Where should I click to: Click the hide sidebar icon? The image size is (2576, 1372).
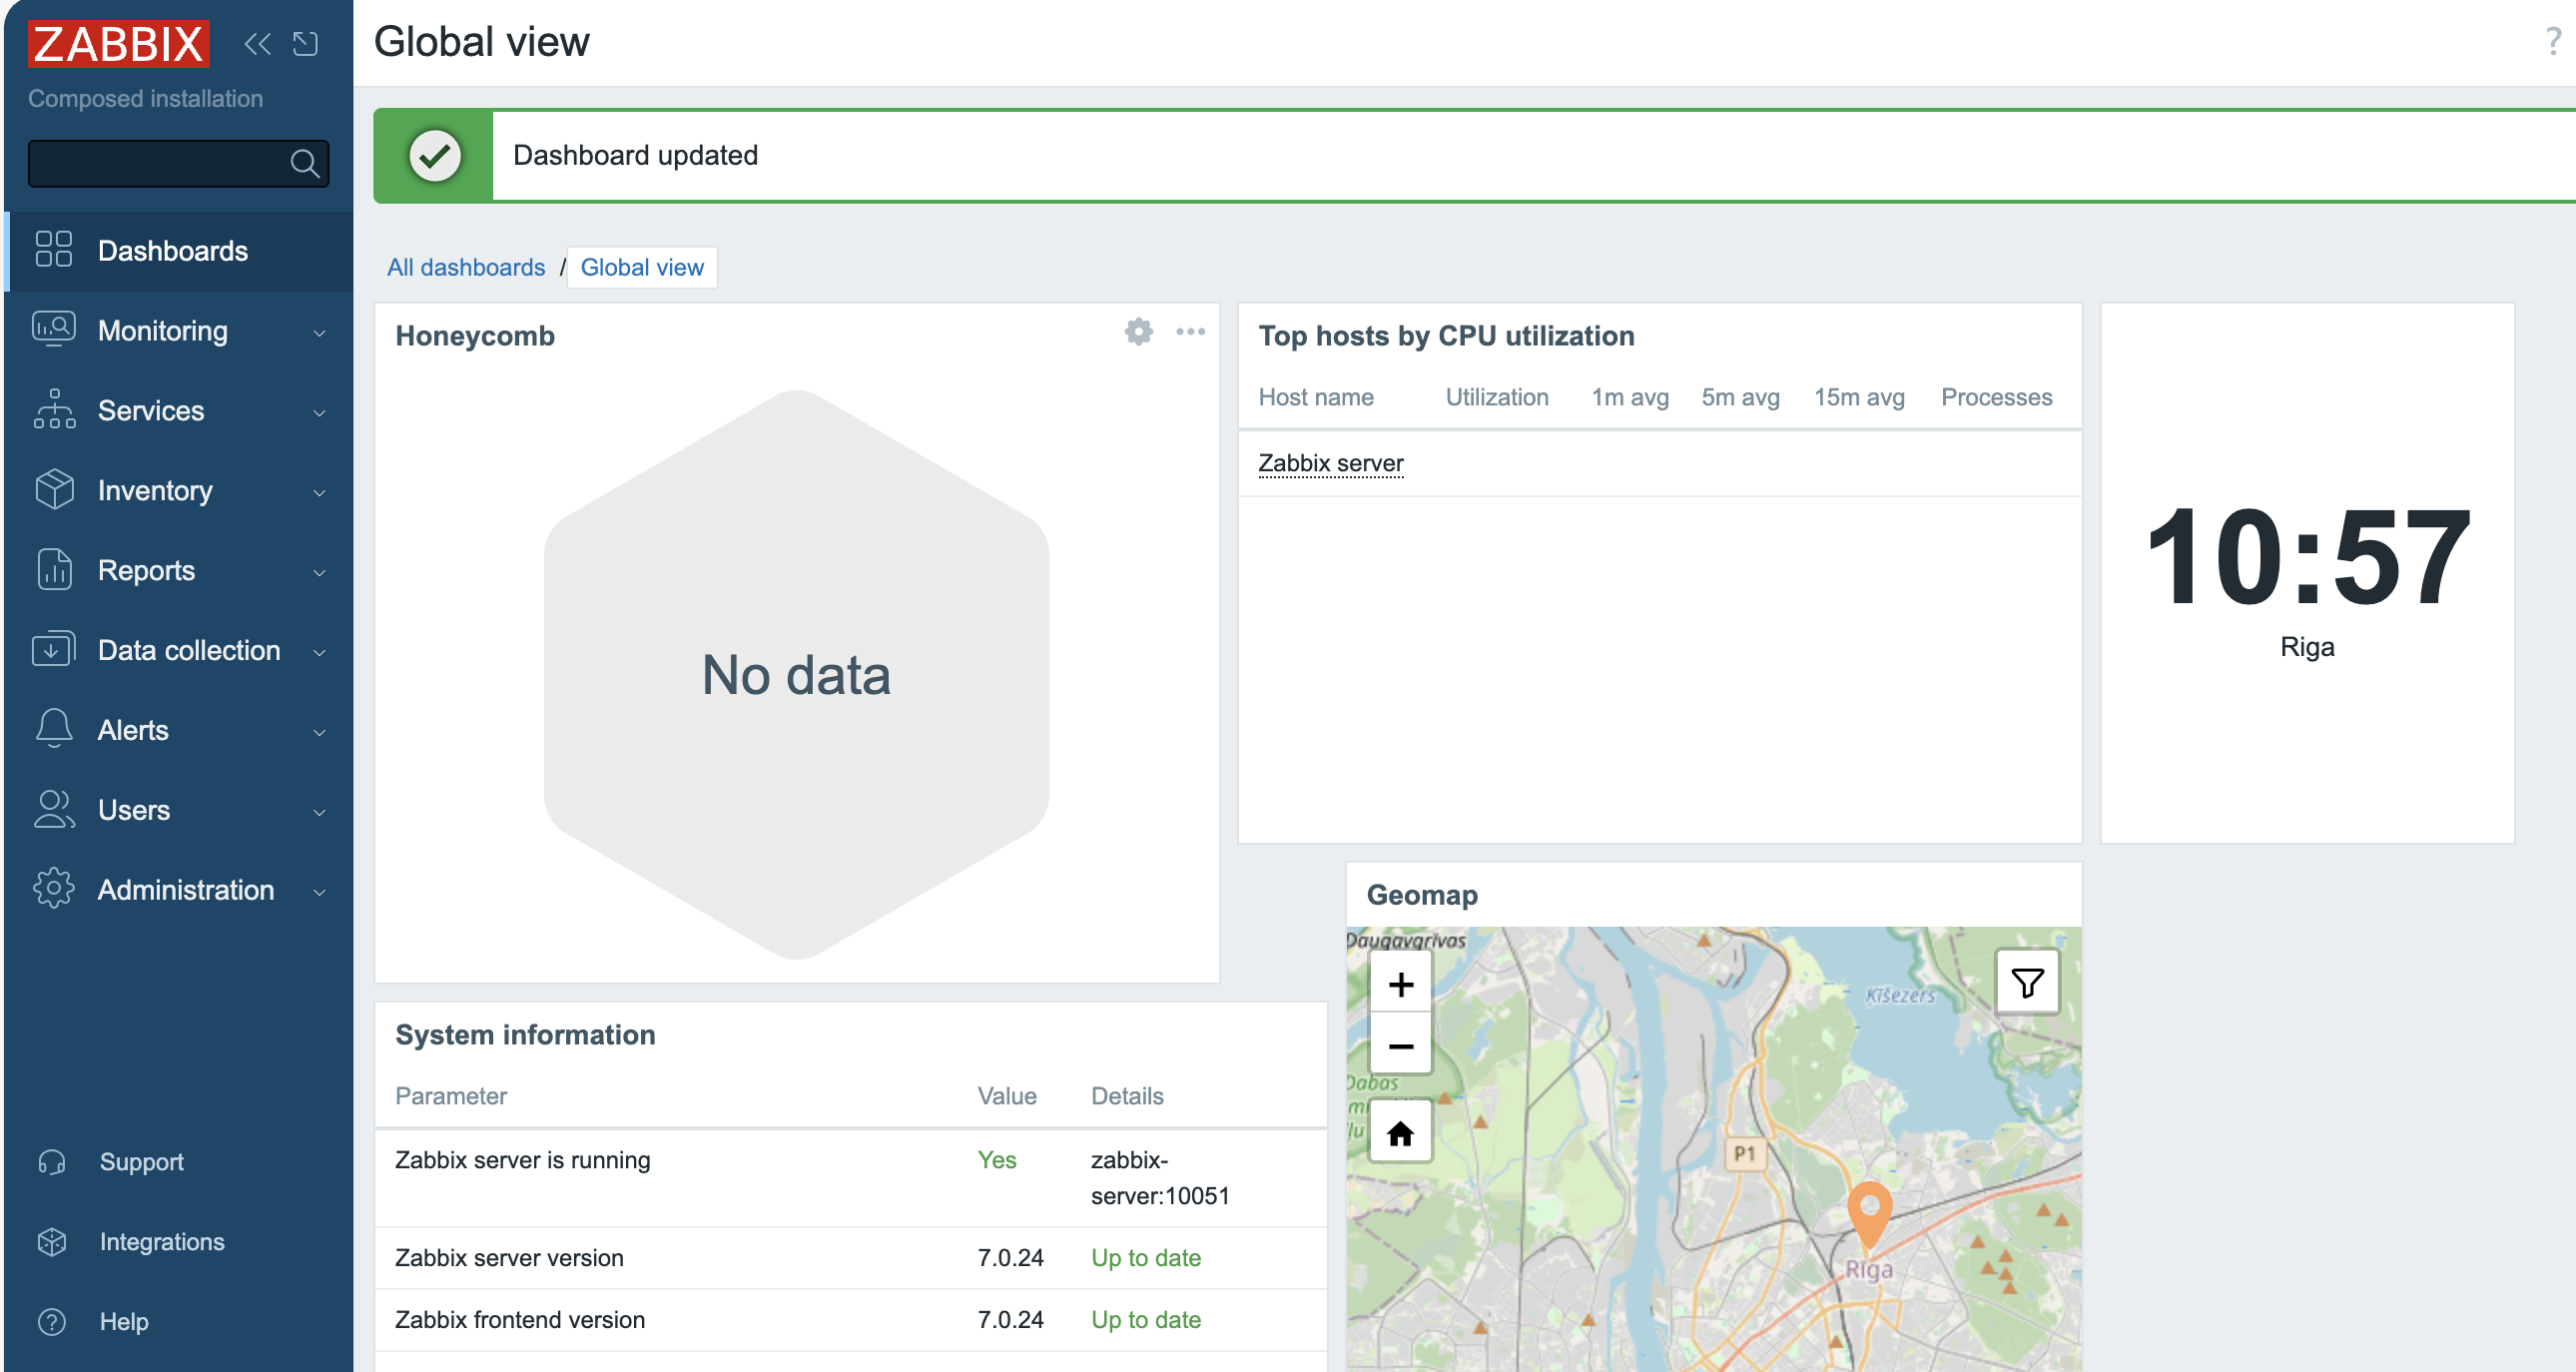305,43
